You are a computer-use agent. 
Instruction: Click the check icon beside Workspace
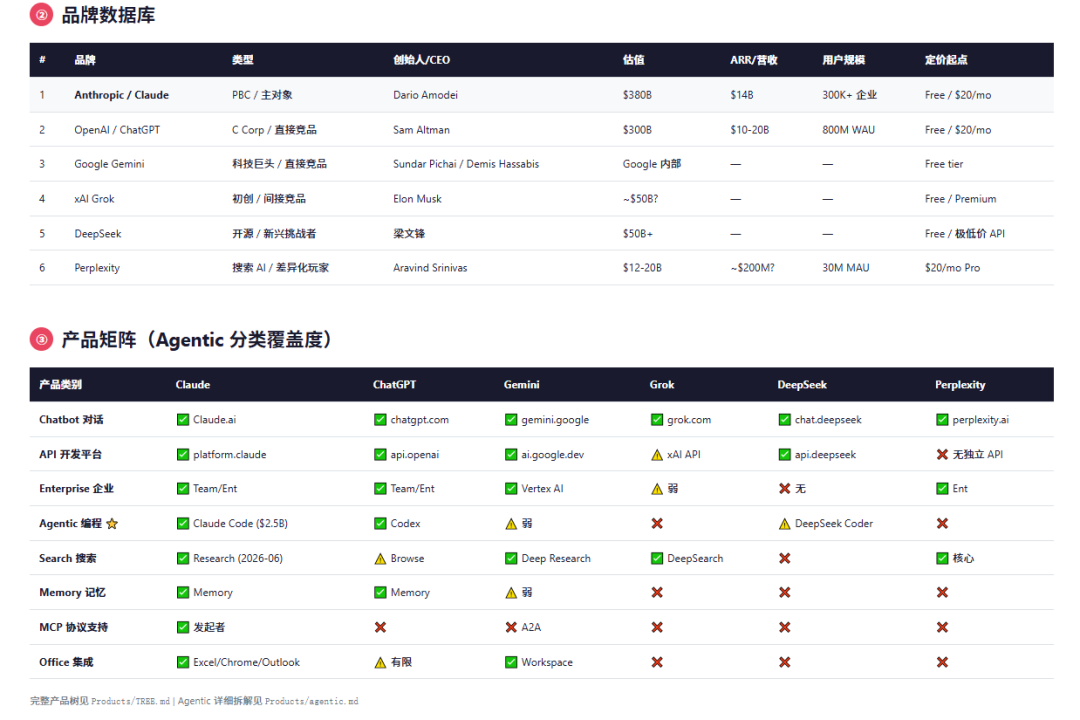pos(511,662)
